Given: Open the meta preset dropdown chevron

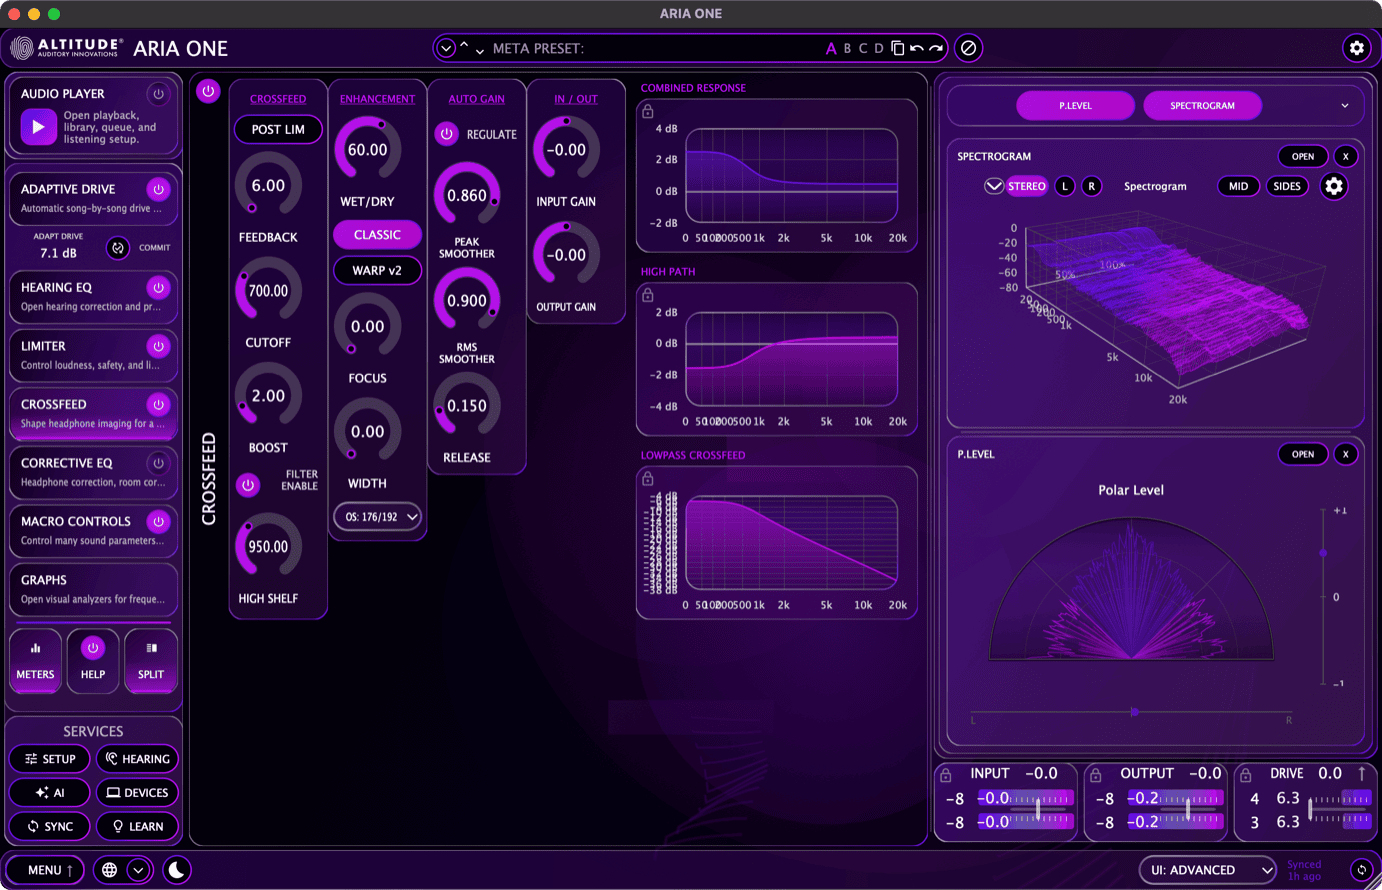Looking at the screenshot, I should 446,48.
